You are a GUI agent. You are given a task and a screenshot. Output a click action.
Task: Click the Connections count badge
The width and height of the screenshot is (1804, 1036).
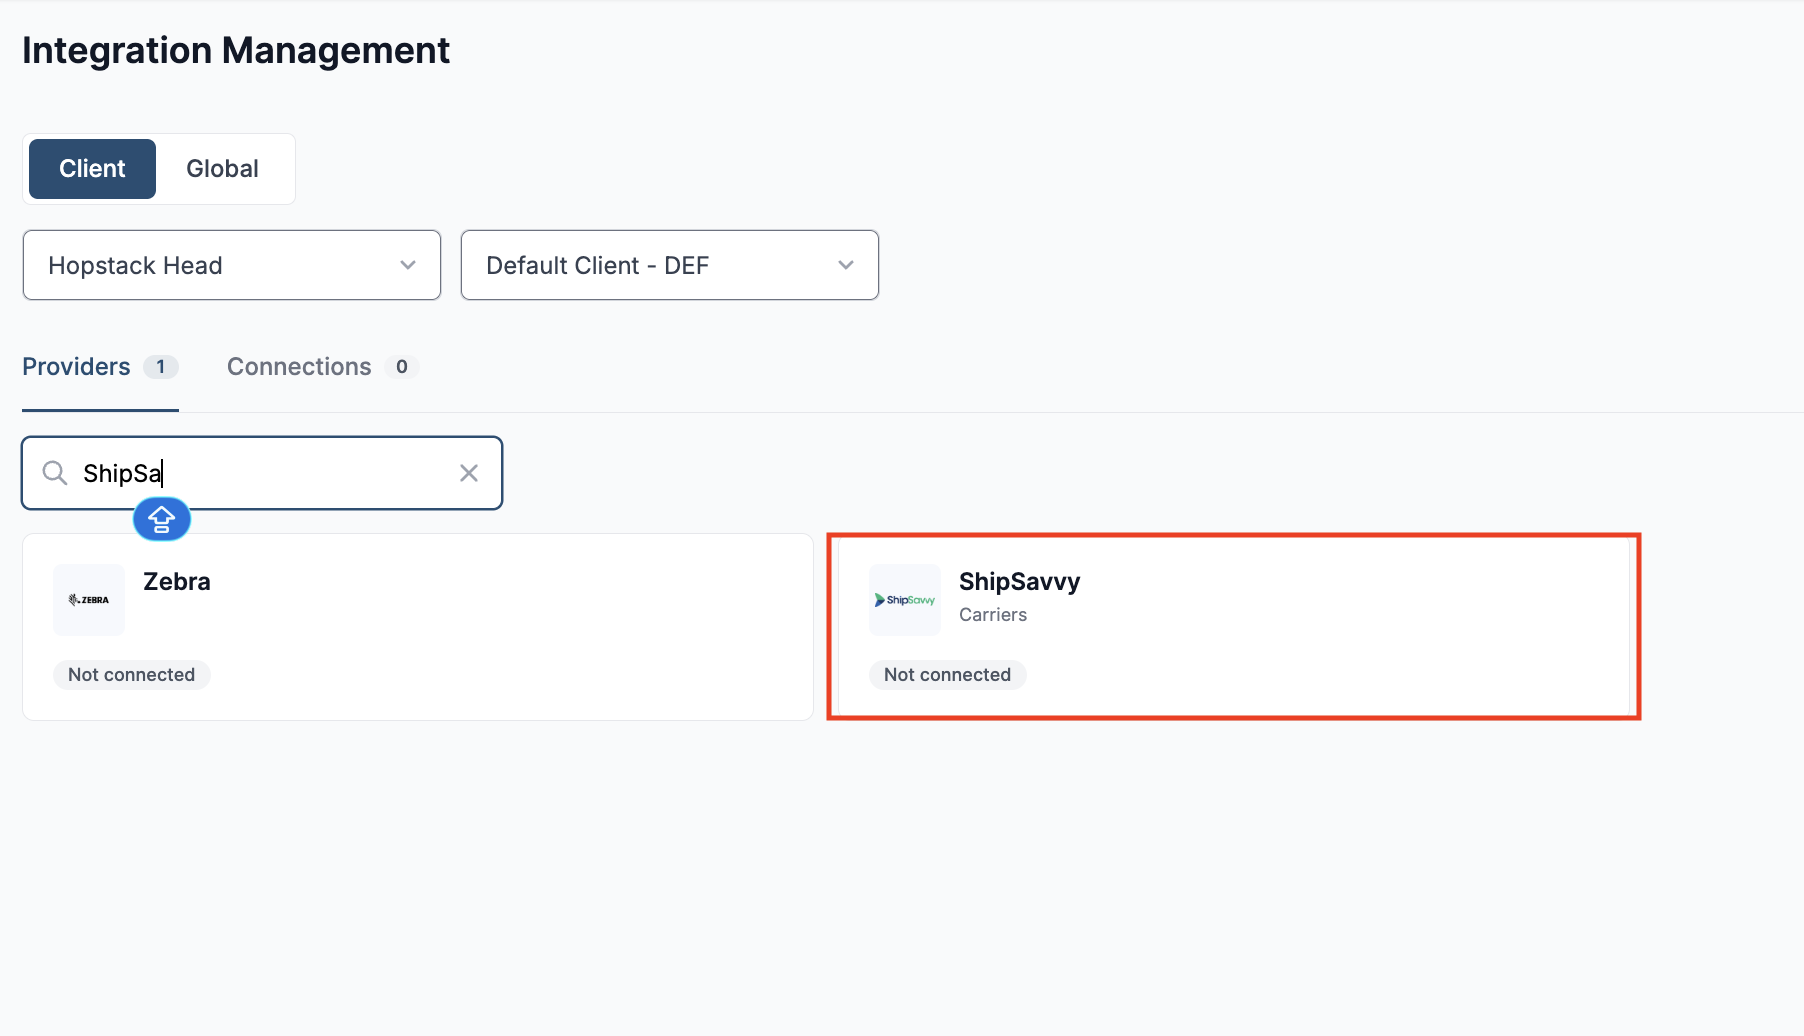(x=402, y=367)
